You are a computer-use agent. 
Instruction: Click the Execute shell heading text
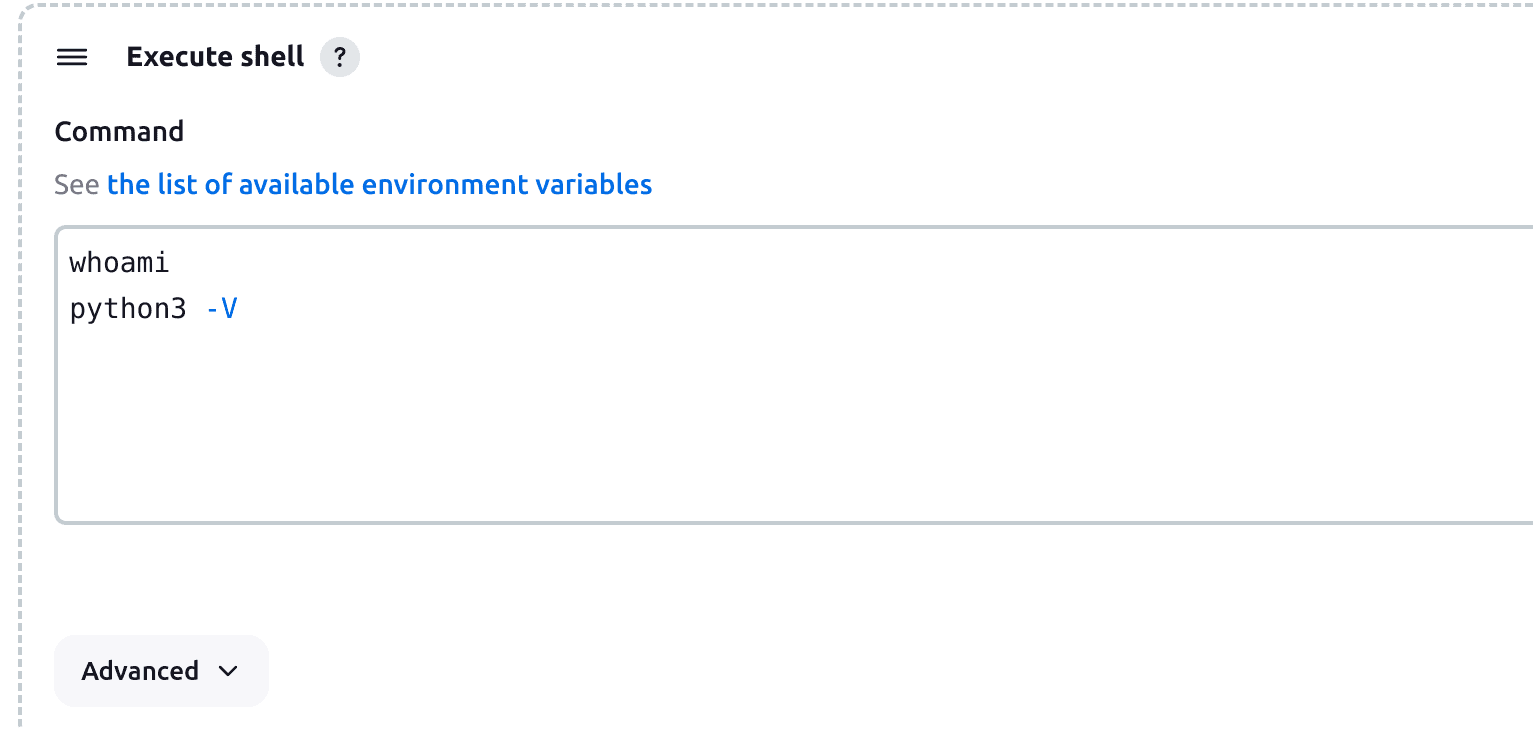click(x=215, y=58)
